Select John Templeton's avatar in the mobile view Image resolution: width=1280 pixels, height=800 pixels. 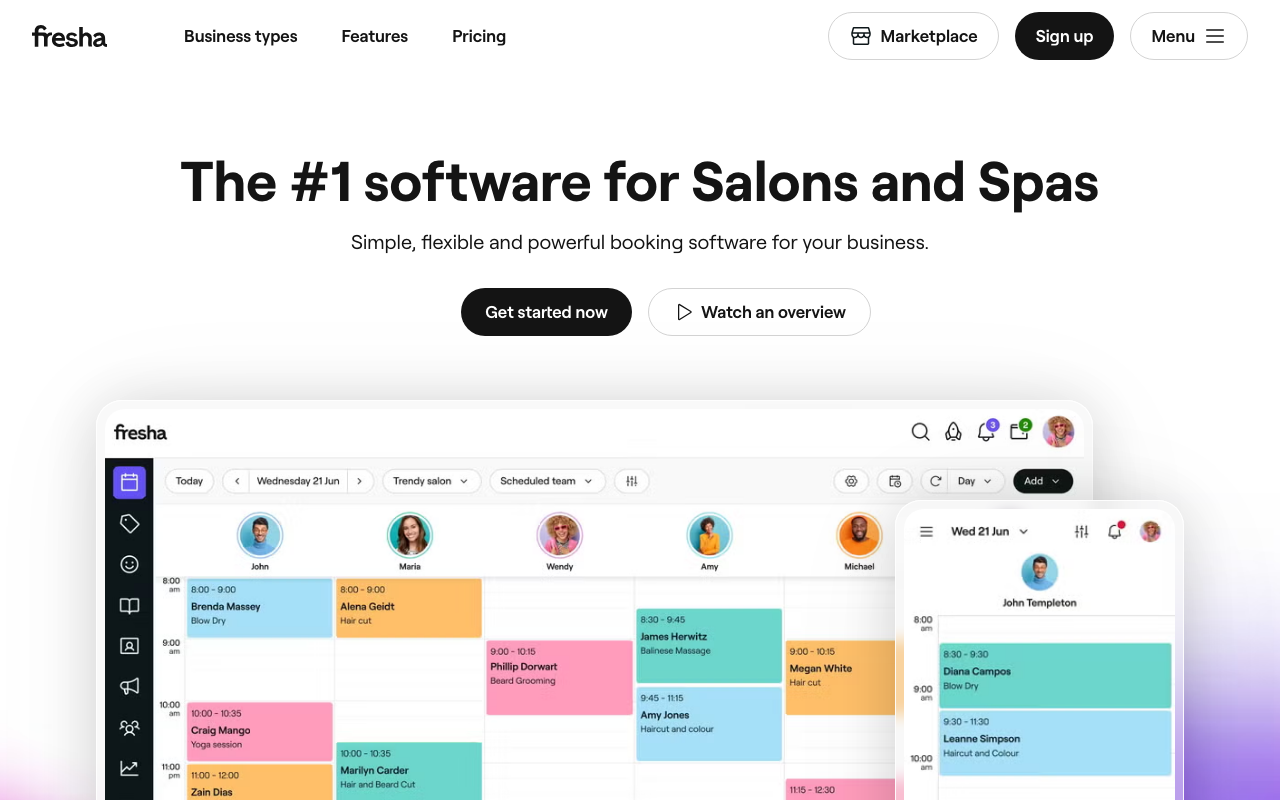1040,573
